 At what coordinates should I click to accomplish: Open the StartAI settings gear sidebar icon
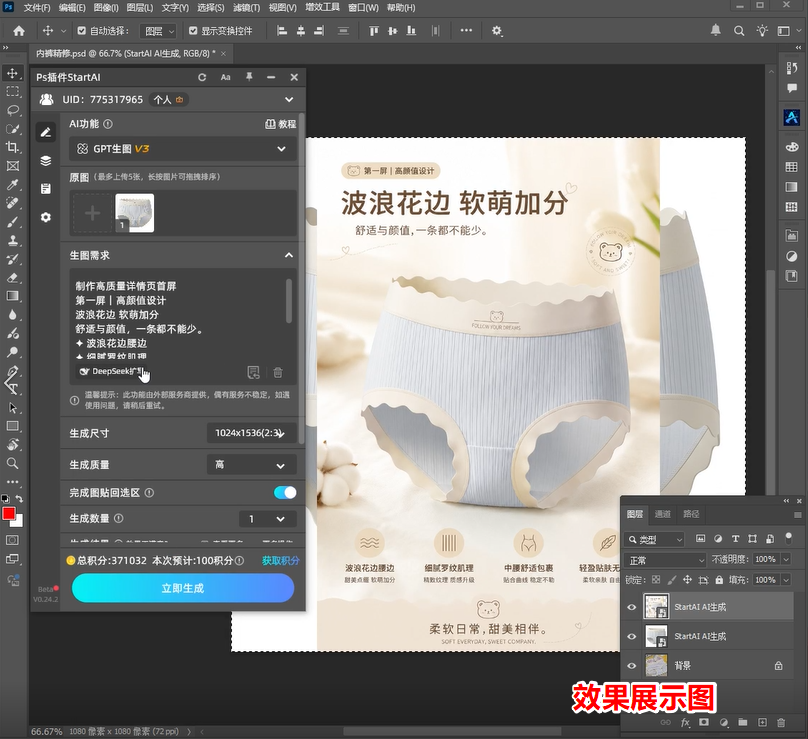point(46,217)
